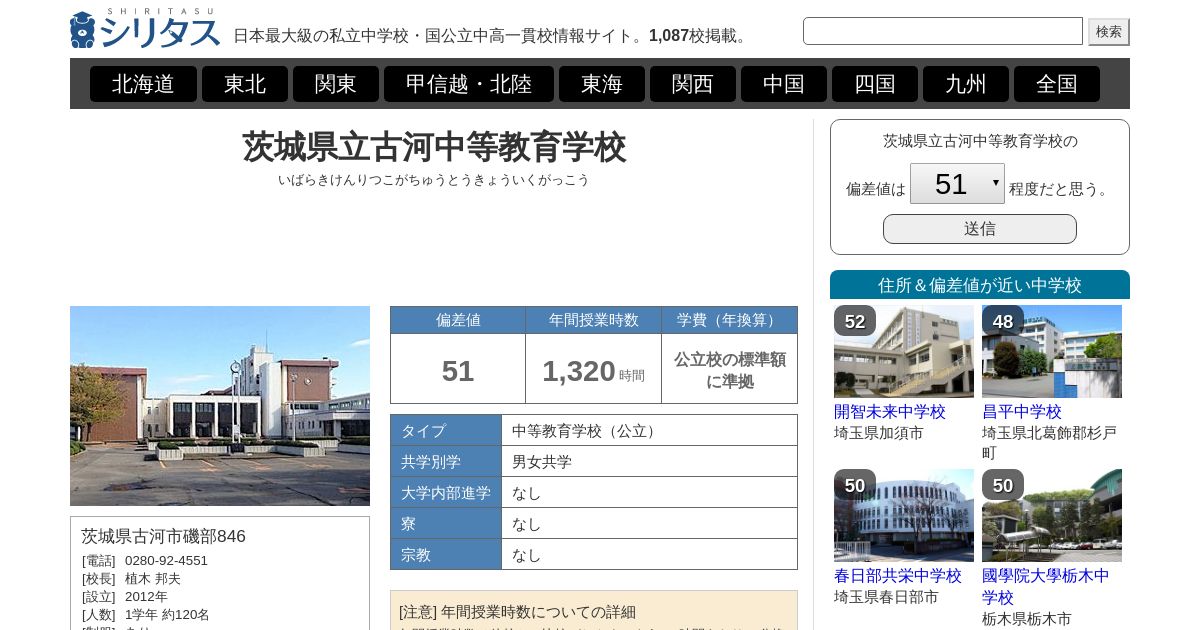Click the タイプ row label
This screenshot has width=1200, height=630.
click(x=446, y=431)
